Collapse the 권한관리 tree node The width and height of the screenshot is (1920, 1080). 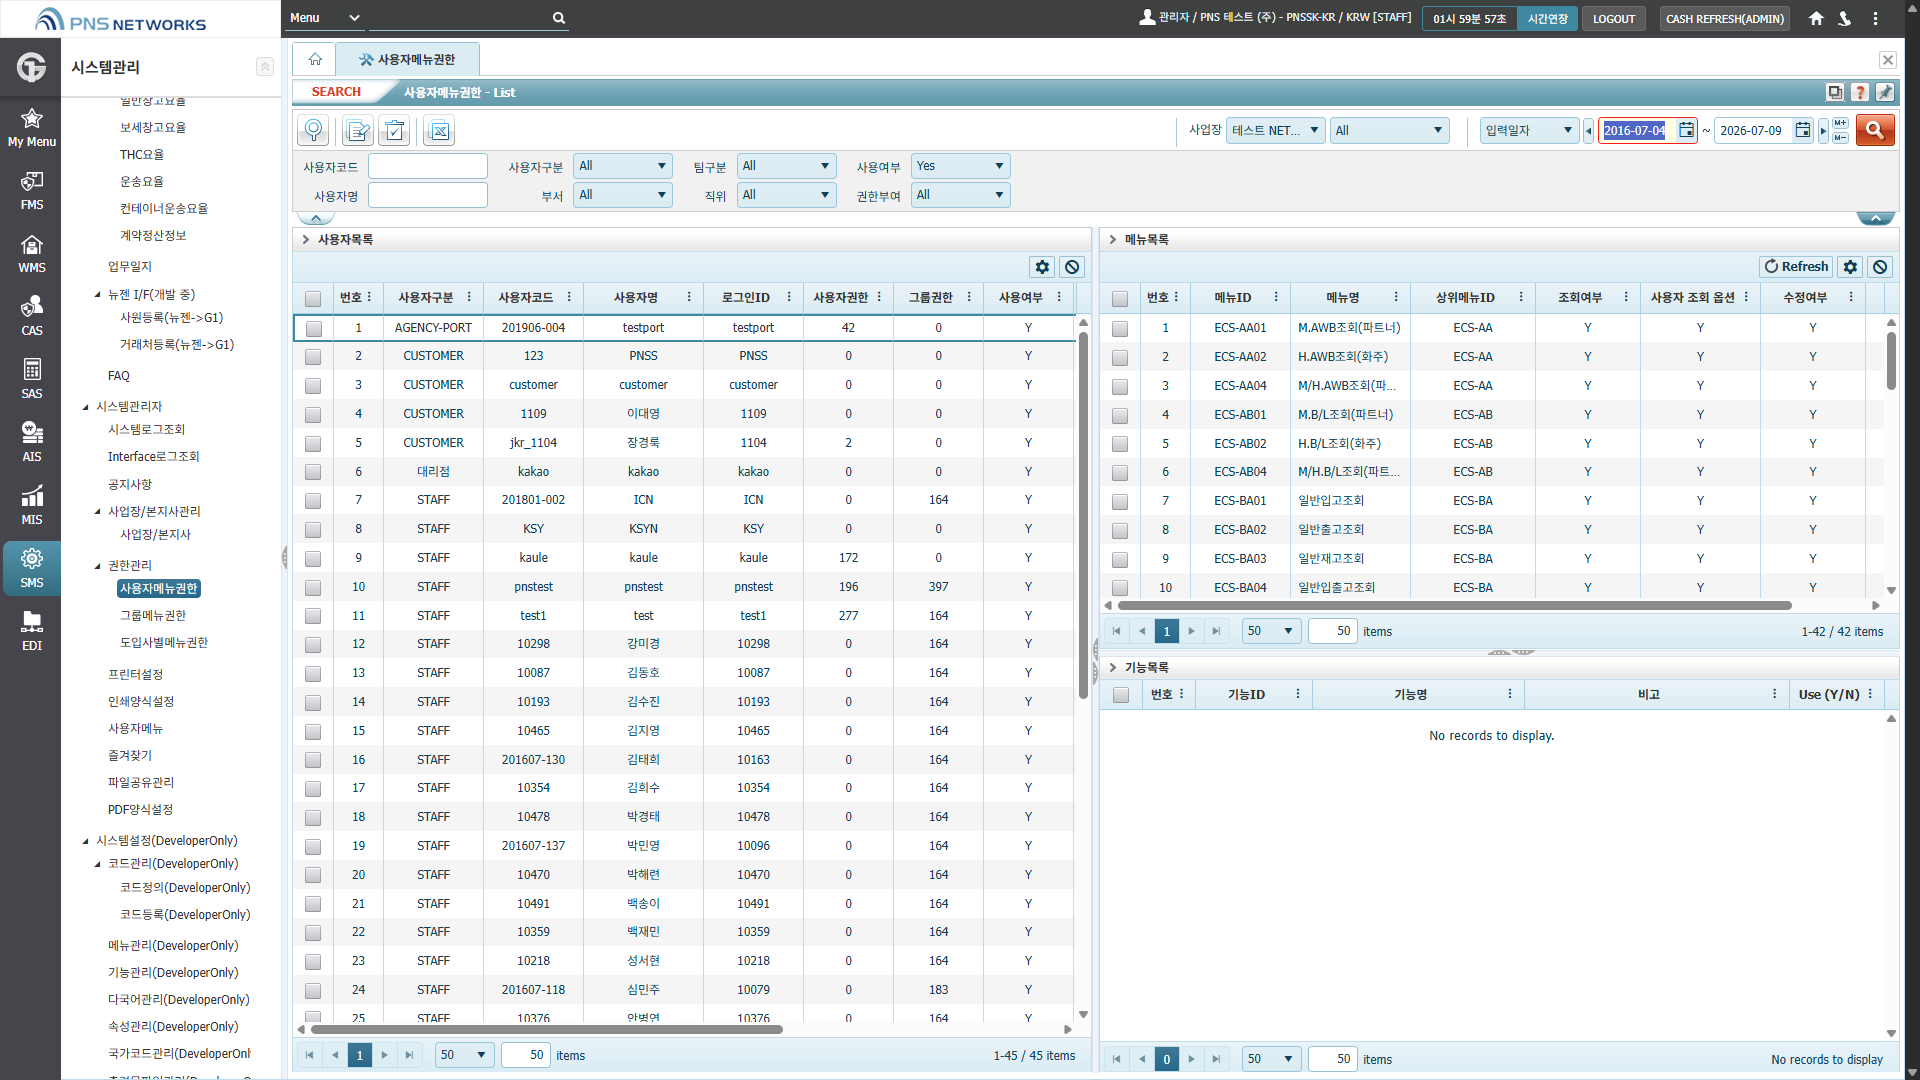coord(97,566)
